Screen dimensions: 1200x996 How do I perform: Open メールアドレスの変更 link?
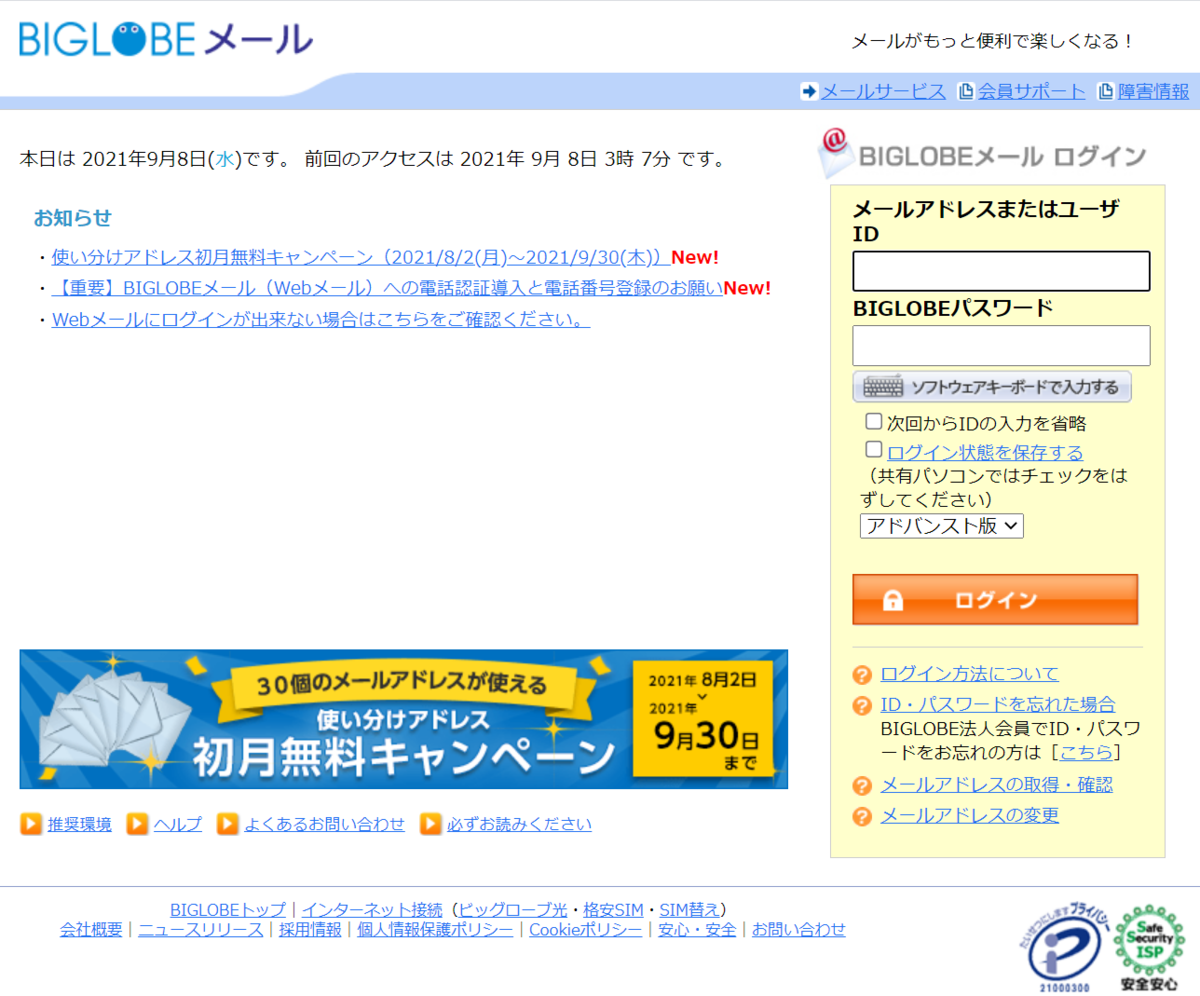(969, 815)
